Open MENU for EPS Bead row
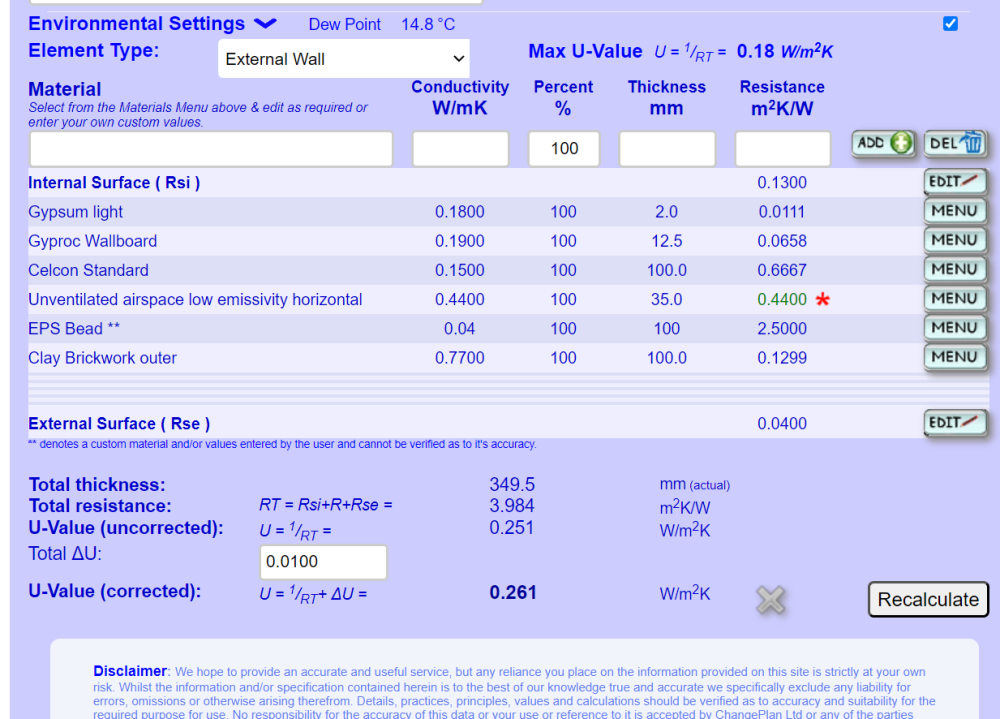1000x719 pixels. tap(955, 328)
